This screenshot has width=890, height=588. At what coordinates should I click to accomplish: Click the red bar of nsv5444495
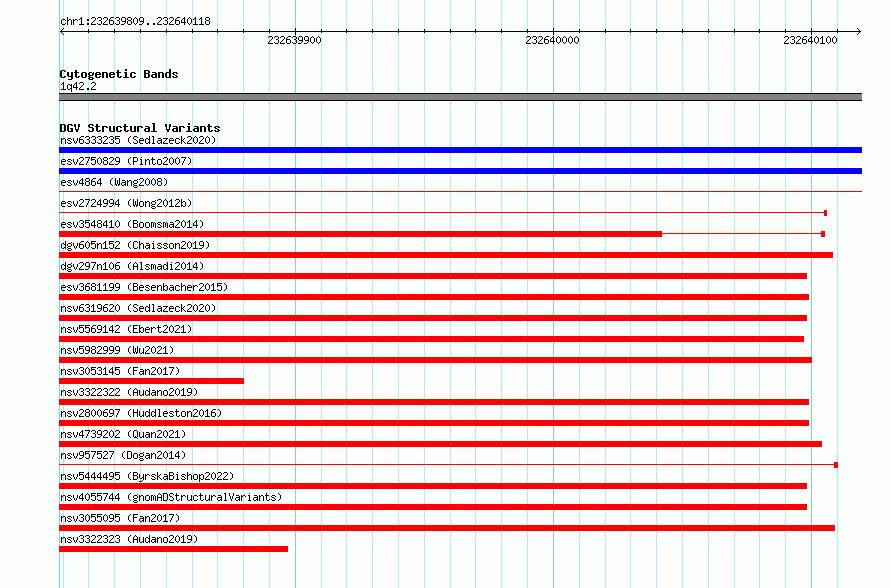point(433,486)
